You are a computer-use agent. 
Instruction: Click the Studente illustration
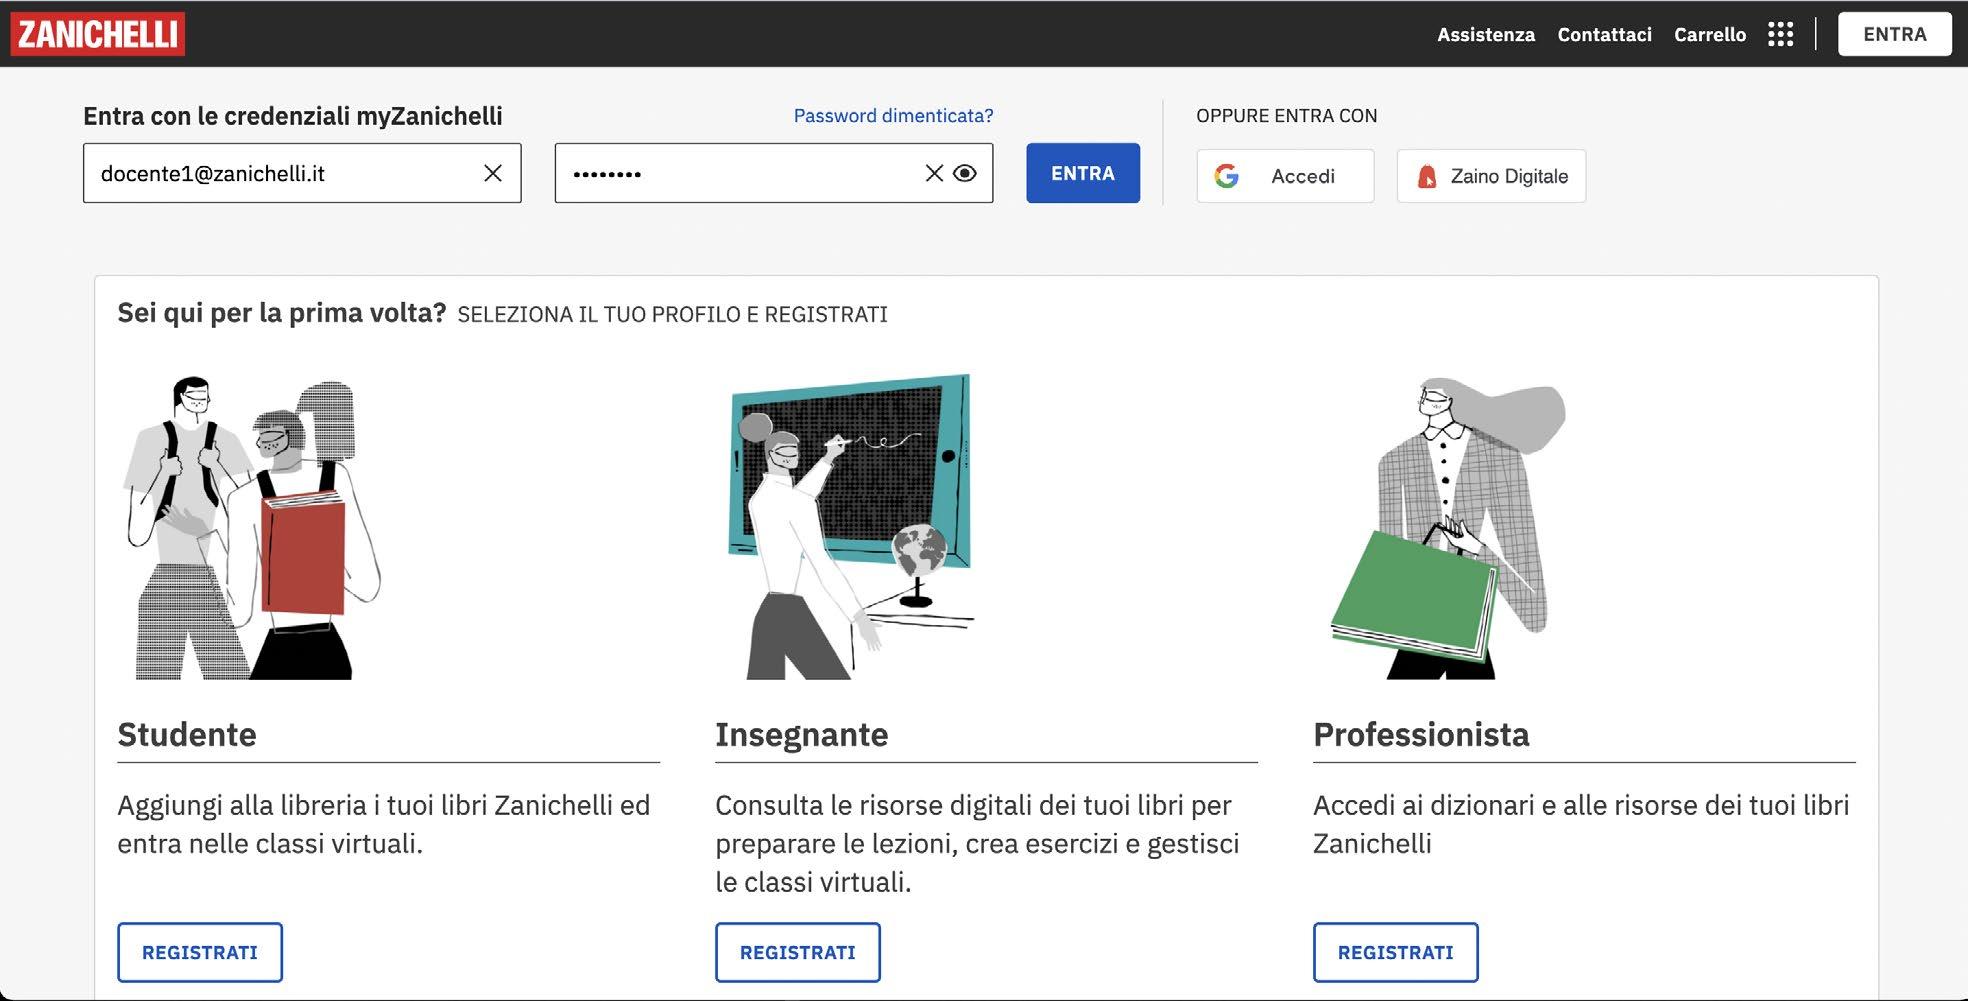coord(250,528)
